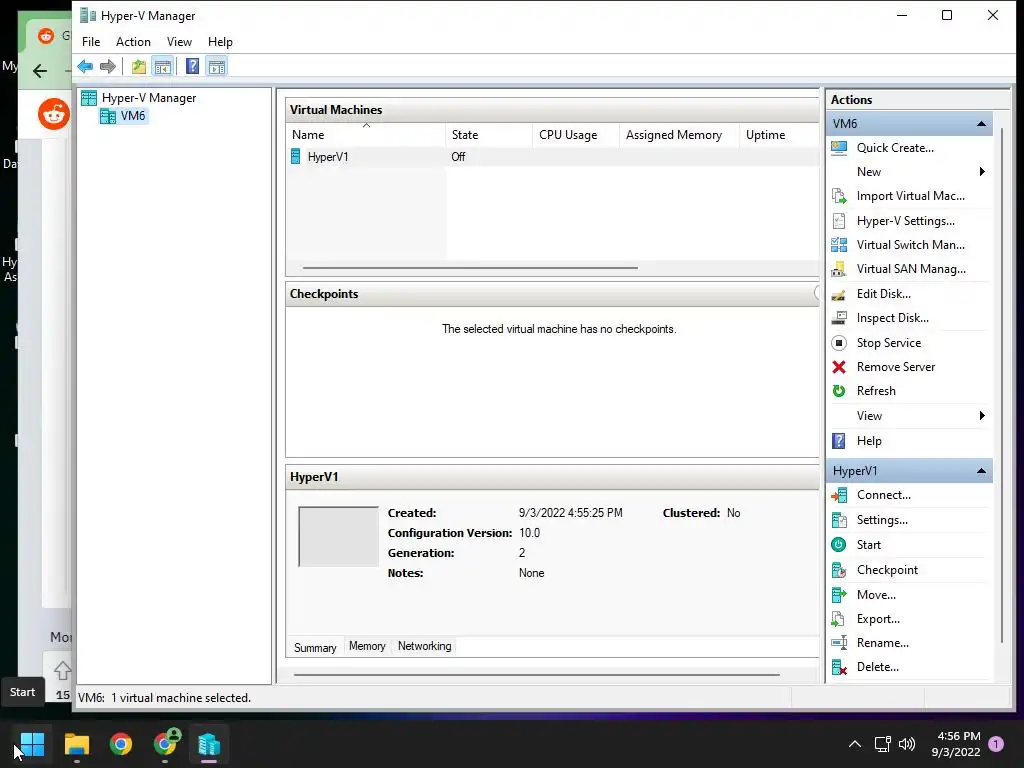Click the Checkpoint icon
This screenshot has width=1024, height=768.
839,570
